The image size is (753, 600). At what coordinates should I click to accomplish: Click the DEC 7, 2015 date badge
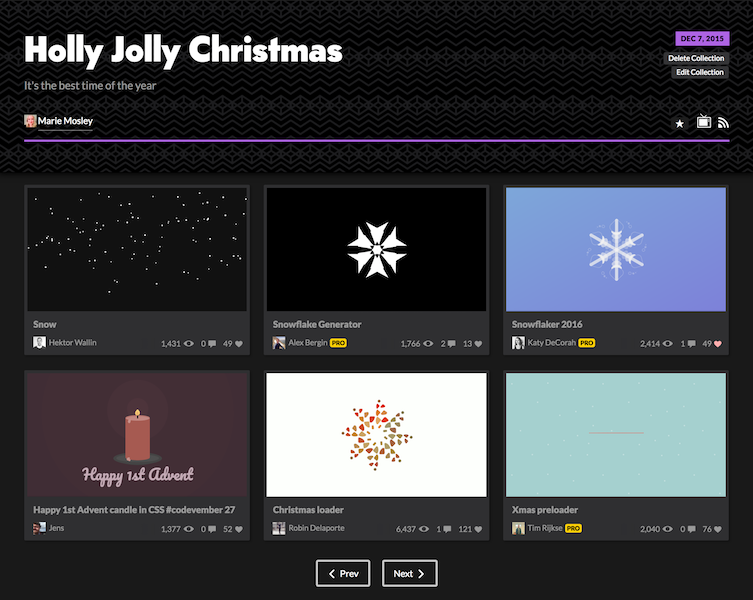point(702,38)
